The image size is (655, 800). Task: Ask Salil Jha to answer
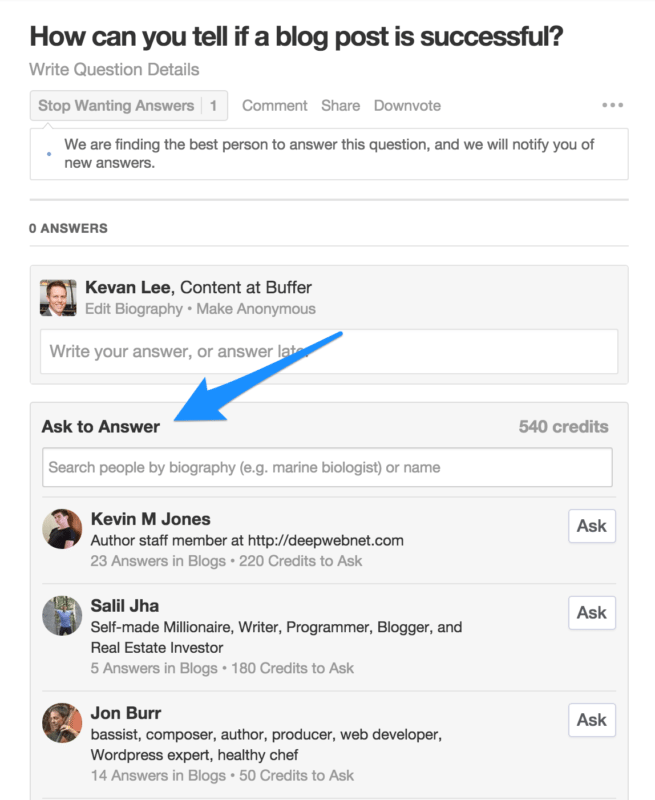591,613
